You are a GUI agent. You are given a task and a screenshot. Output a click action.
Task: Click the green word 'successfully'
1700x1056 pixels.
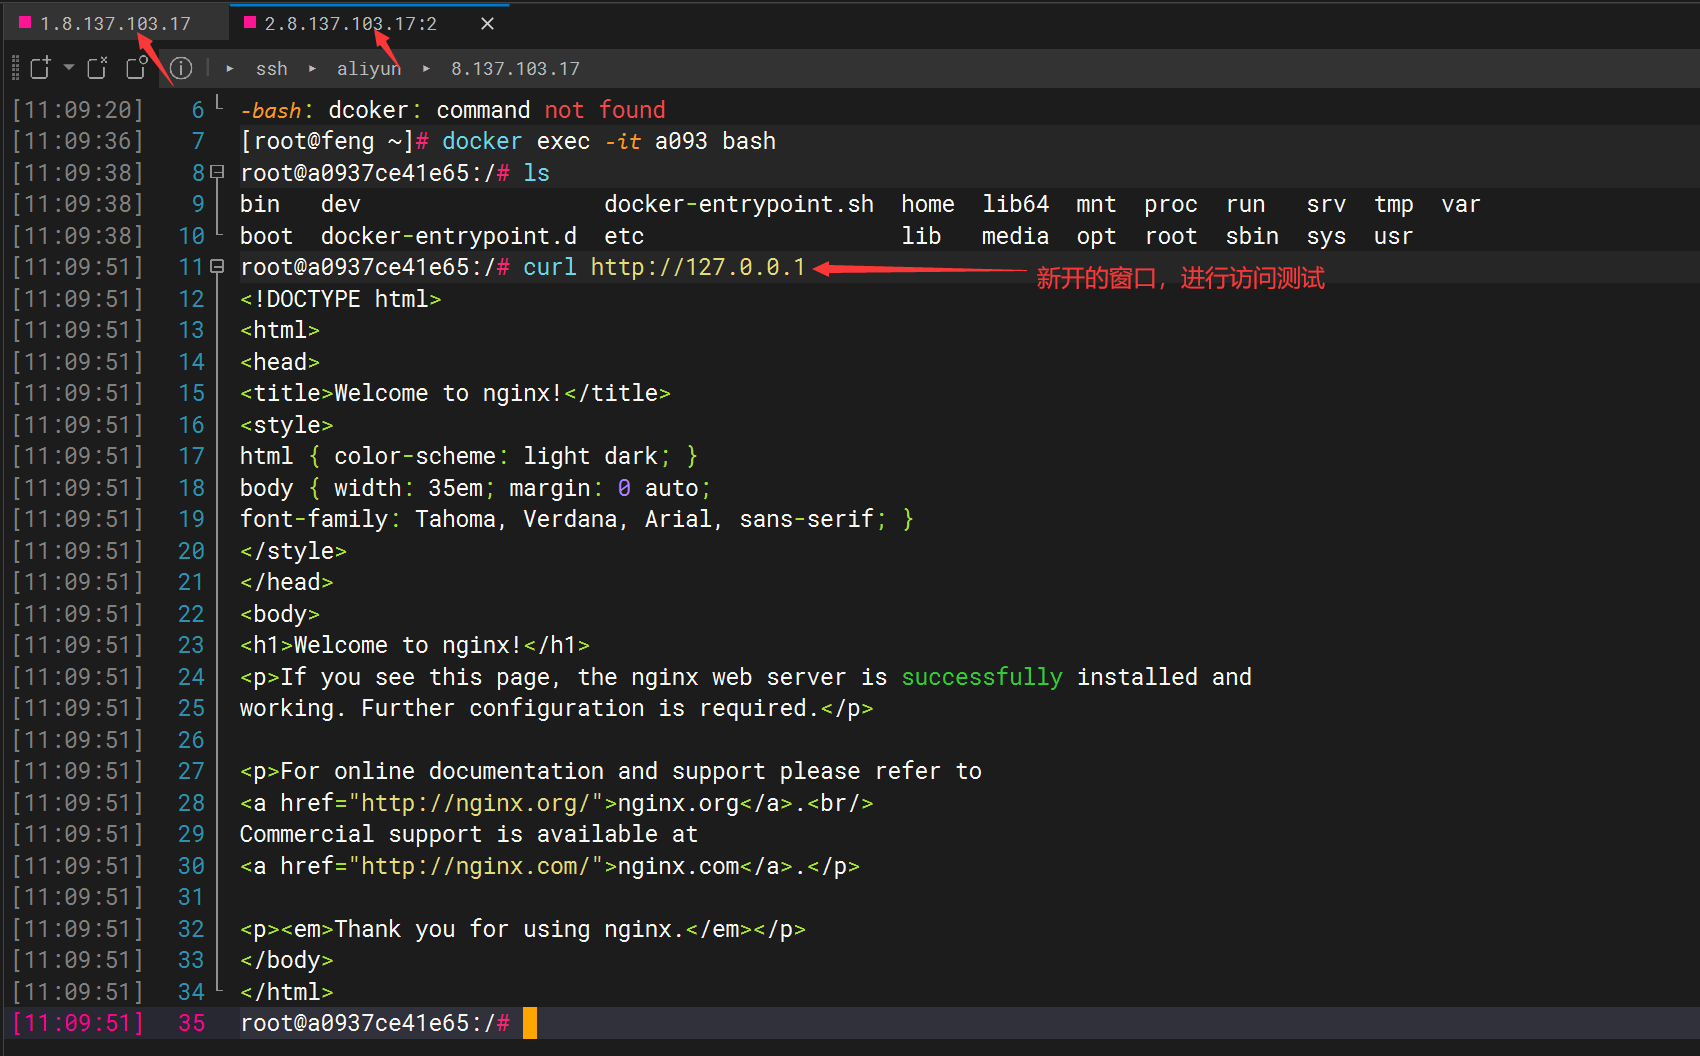(x=982, y=677)
